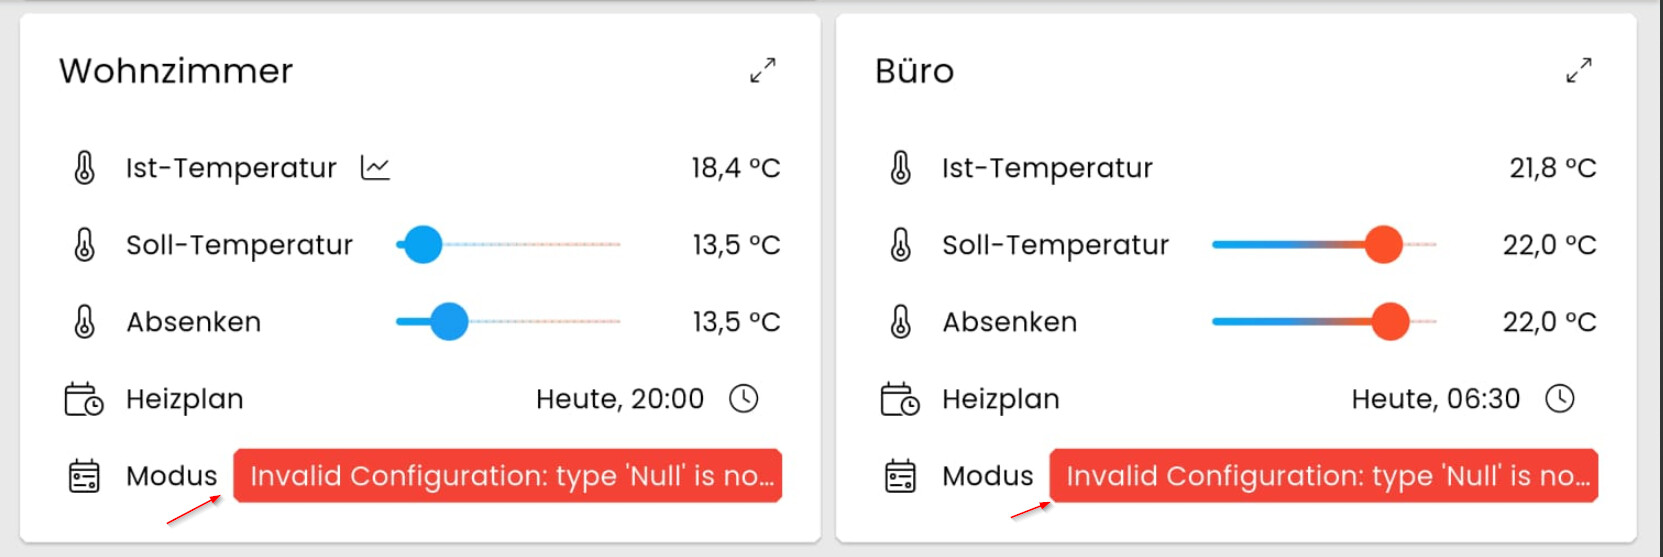Image resolution: width=1663 pixels, height=557 pixels.
Task: Click the Wohnzimmer Absenken thermometer icon
Action: tap(85, 322)
